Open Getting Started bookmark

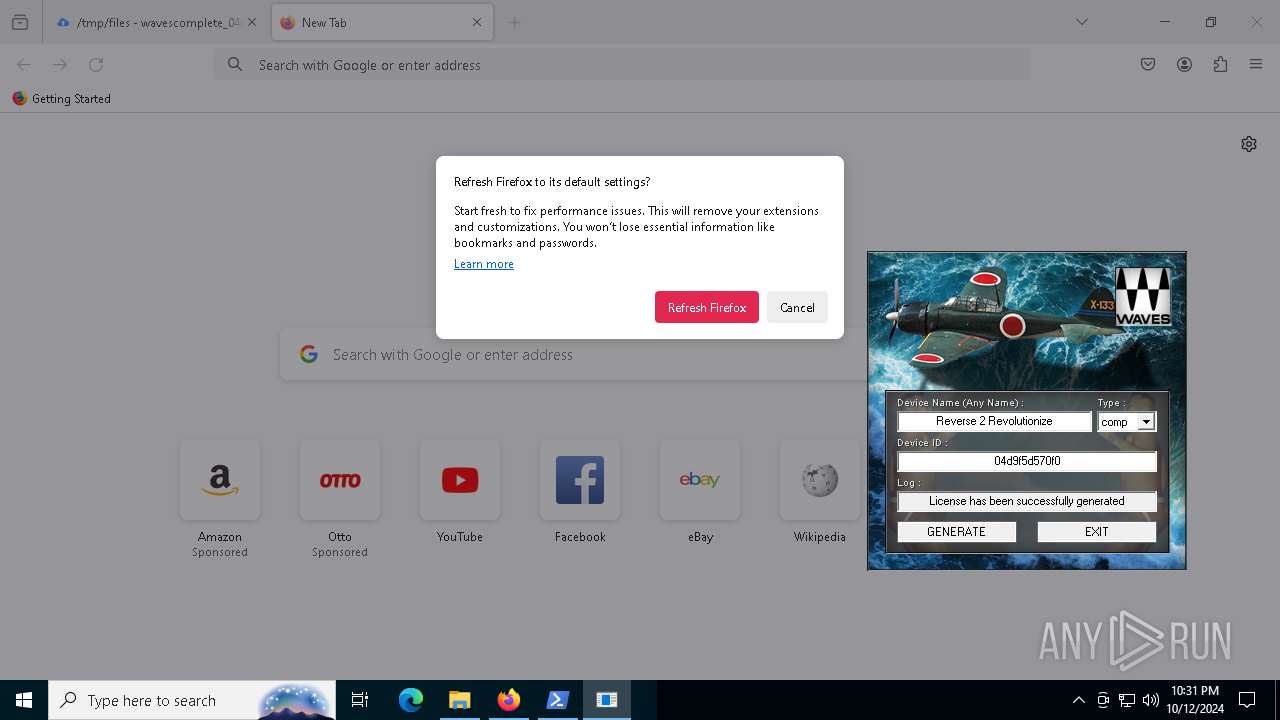(62, 99)
